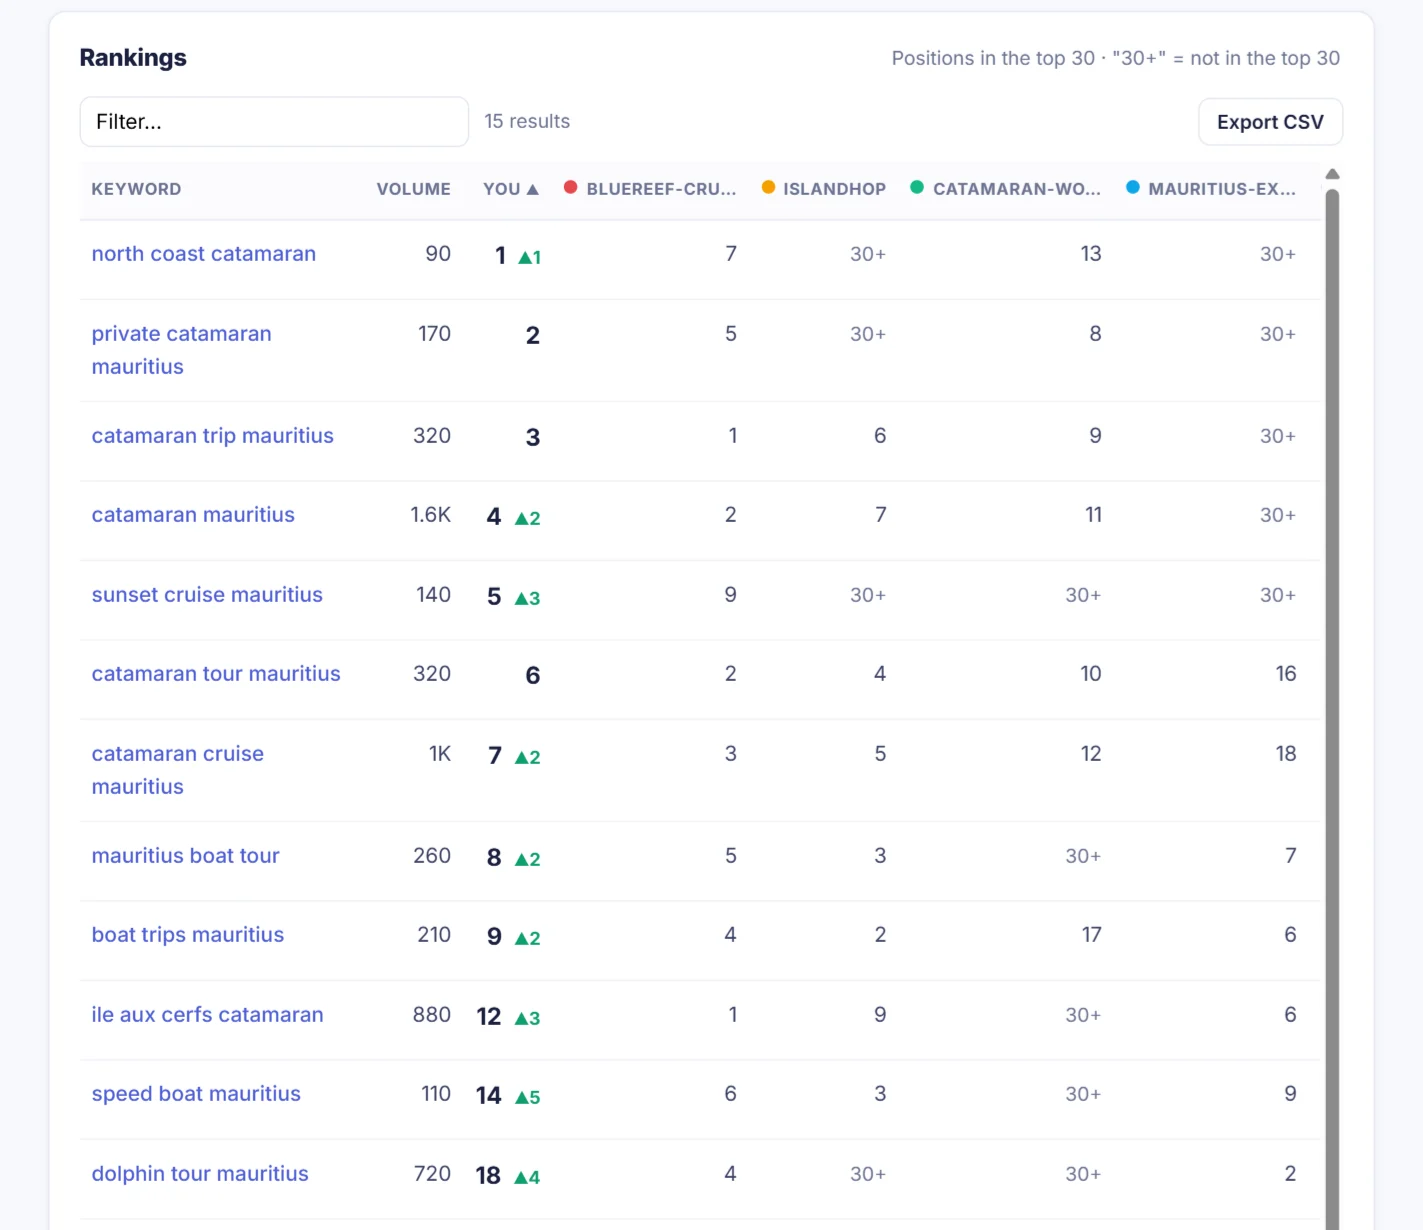Viewport: 1423px width, 1230px height.
Task: Click the up-3 change indicator for sunset cruise mauritius
Action: [x=528, y=598]
